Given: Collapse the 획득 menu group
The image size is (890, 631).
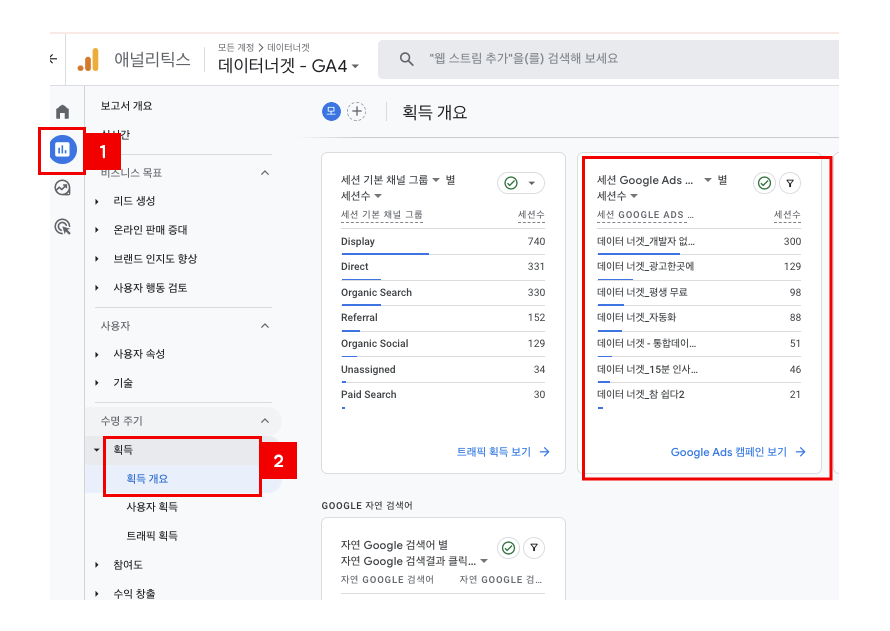Looking at the screenshot, I should pos(97,449).
